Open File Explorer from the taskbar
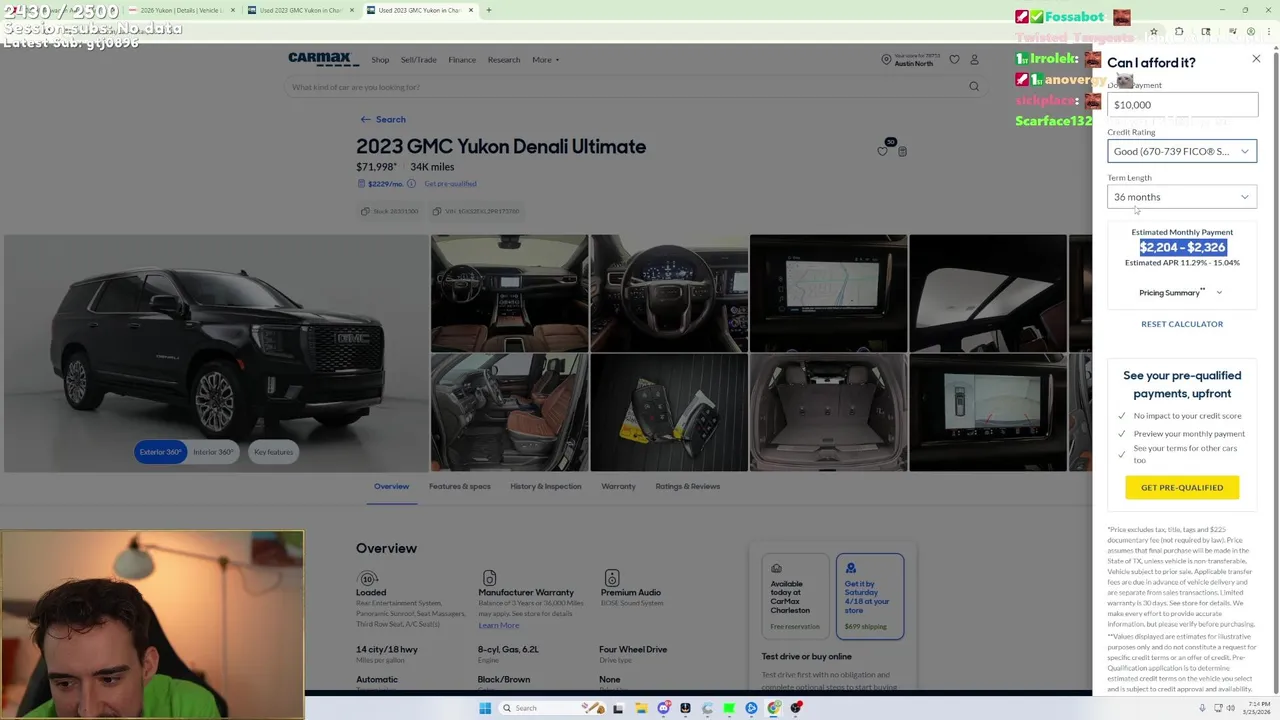The height and width of the screenshot is (720, 1280). [x=640, y=708]
